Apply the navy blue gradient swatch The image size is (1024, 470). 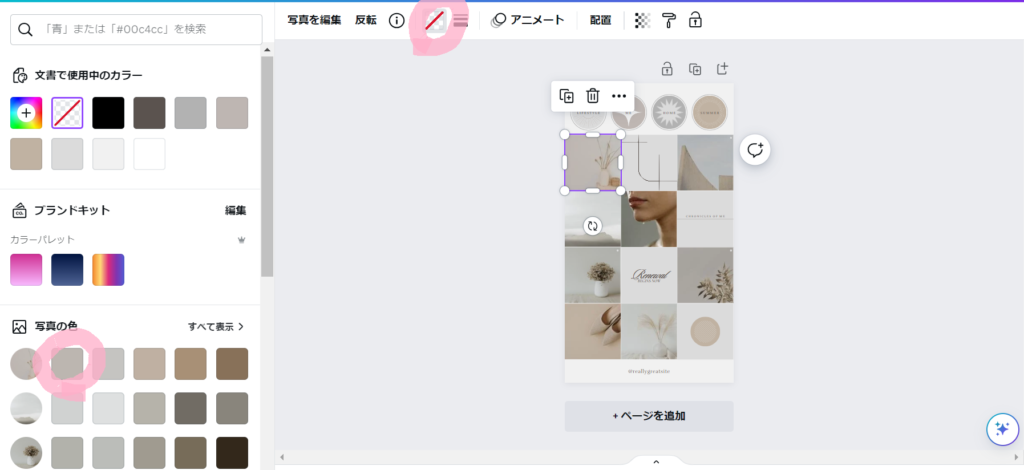67,270
